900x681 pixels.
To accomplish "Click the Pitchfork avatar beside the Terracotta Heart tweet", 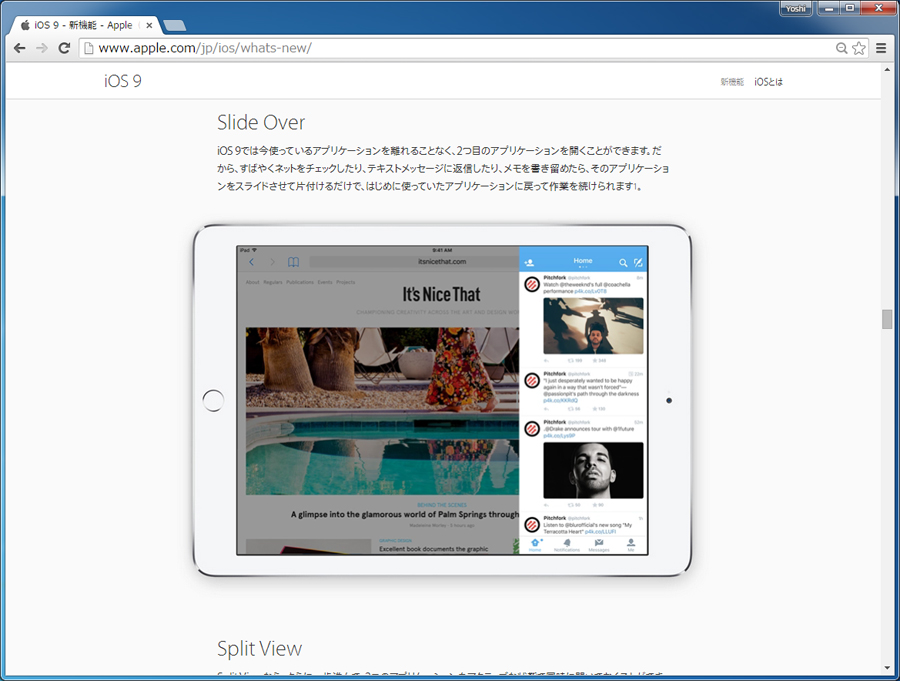I will tap(532, 524).
